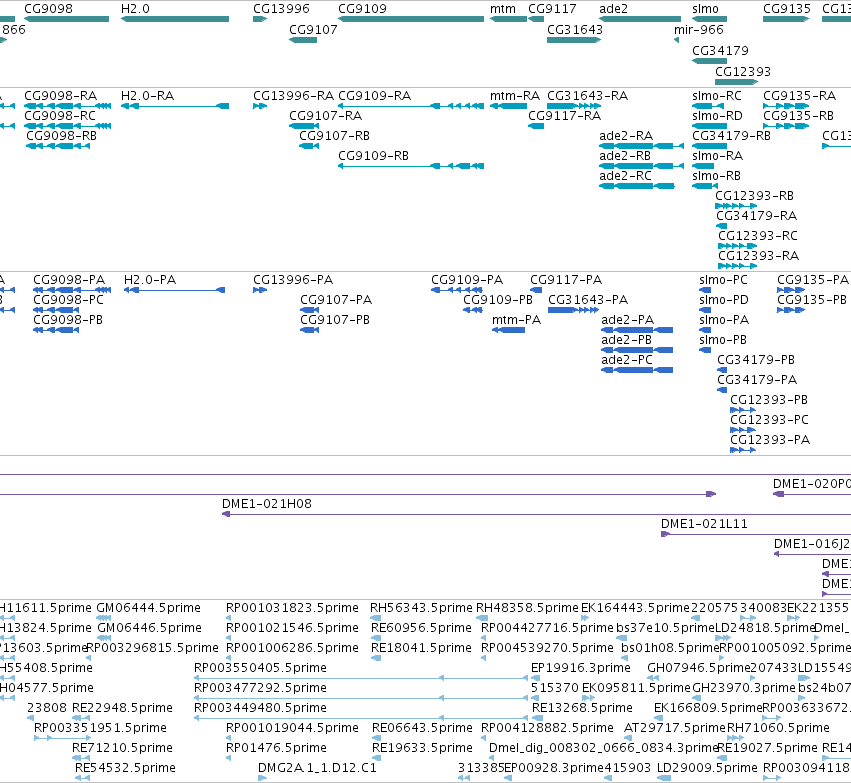Select the CG9098 gene label
This screenshot has height=783, width=851.
pyautogui.click(x=48, y=9)
